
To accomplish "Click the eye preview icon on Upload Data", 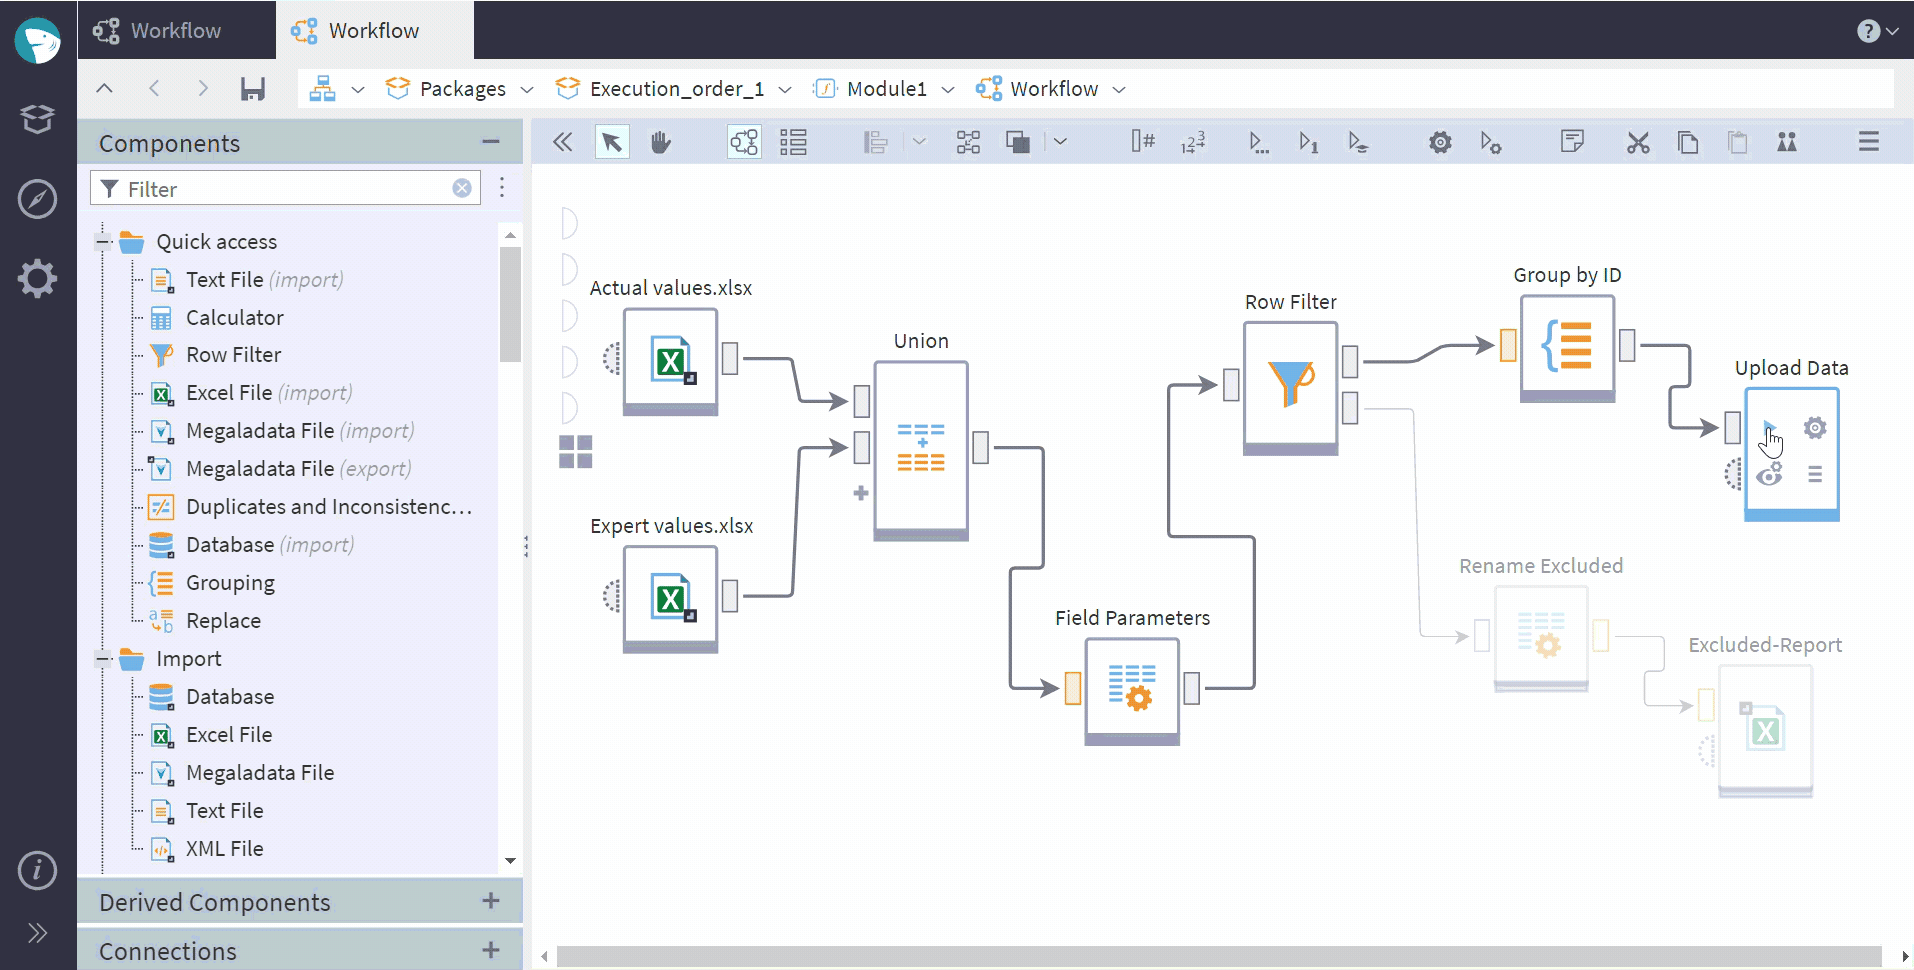I will tap(1770, 474).
